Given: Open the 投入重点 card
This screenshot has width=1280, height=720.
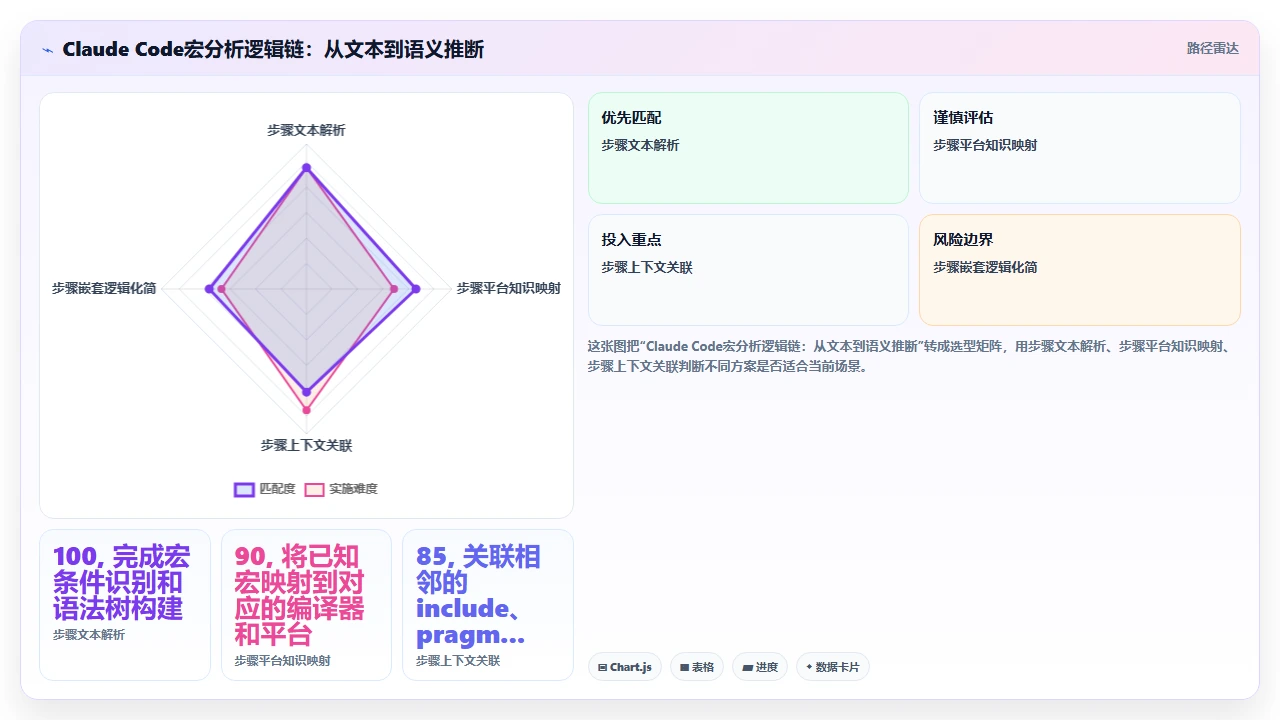Looking at the screenshot, I should [x=748, y=270].
